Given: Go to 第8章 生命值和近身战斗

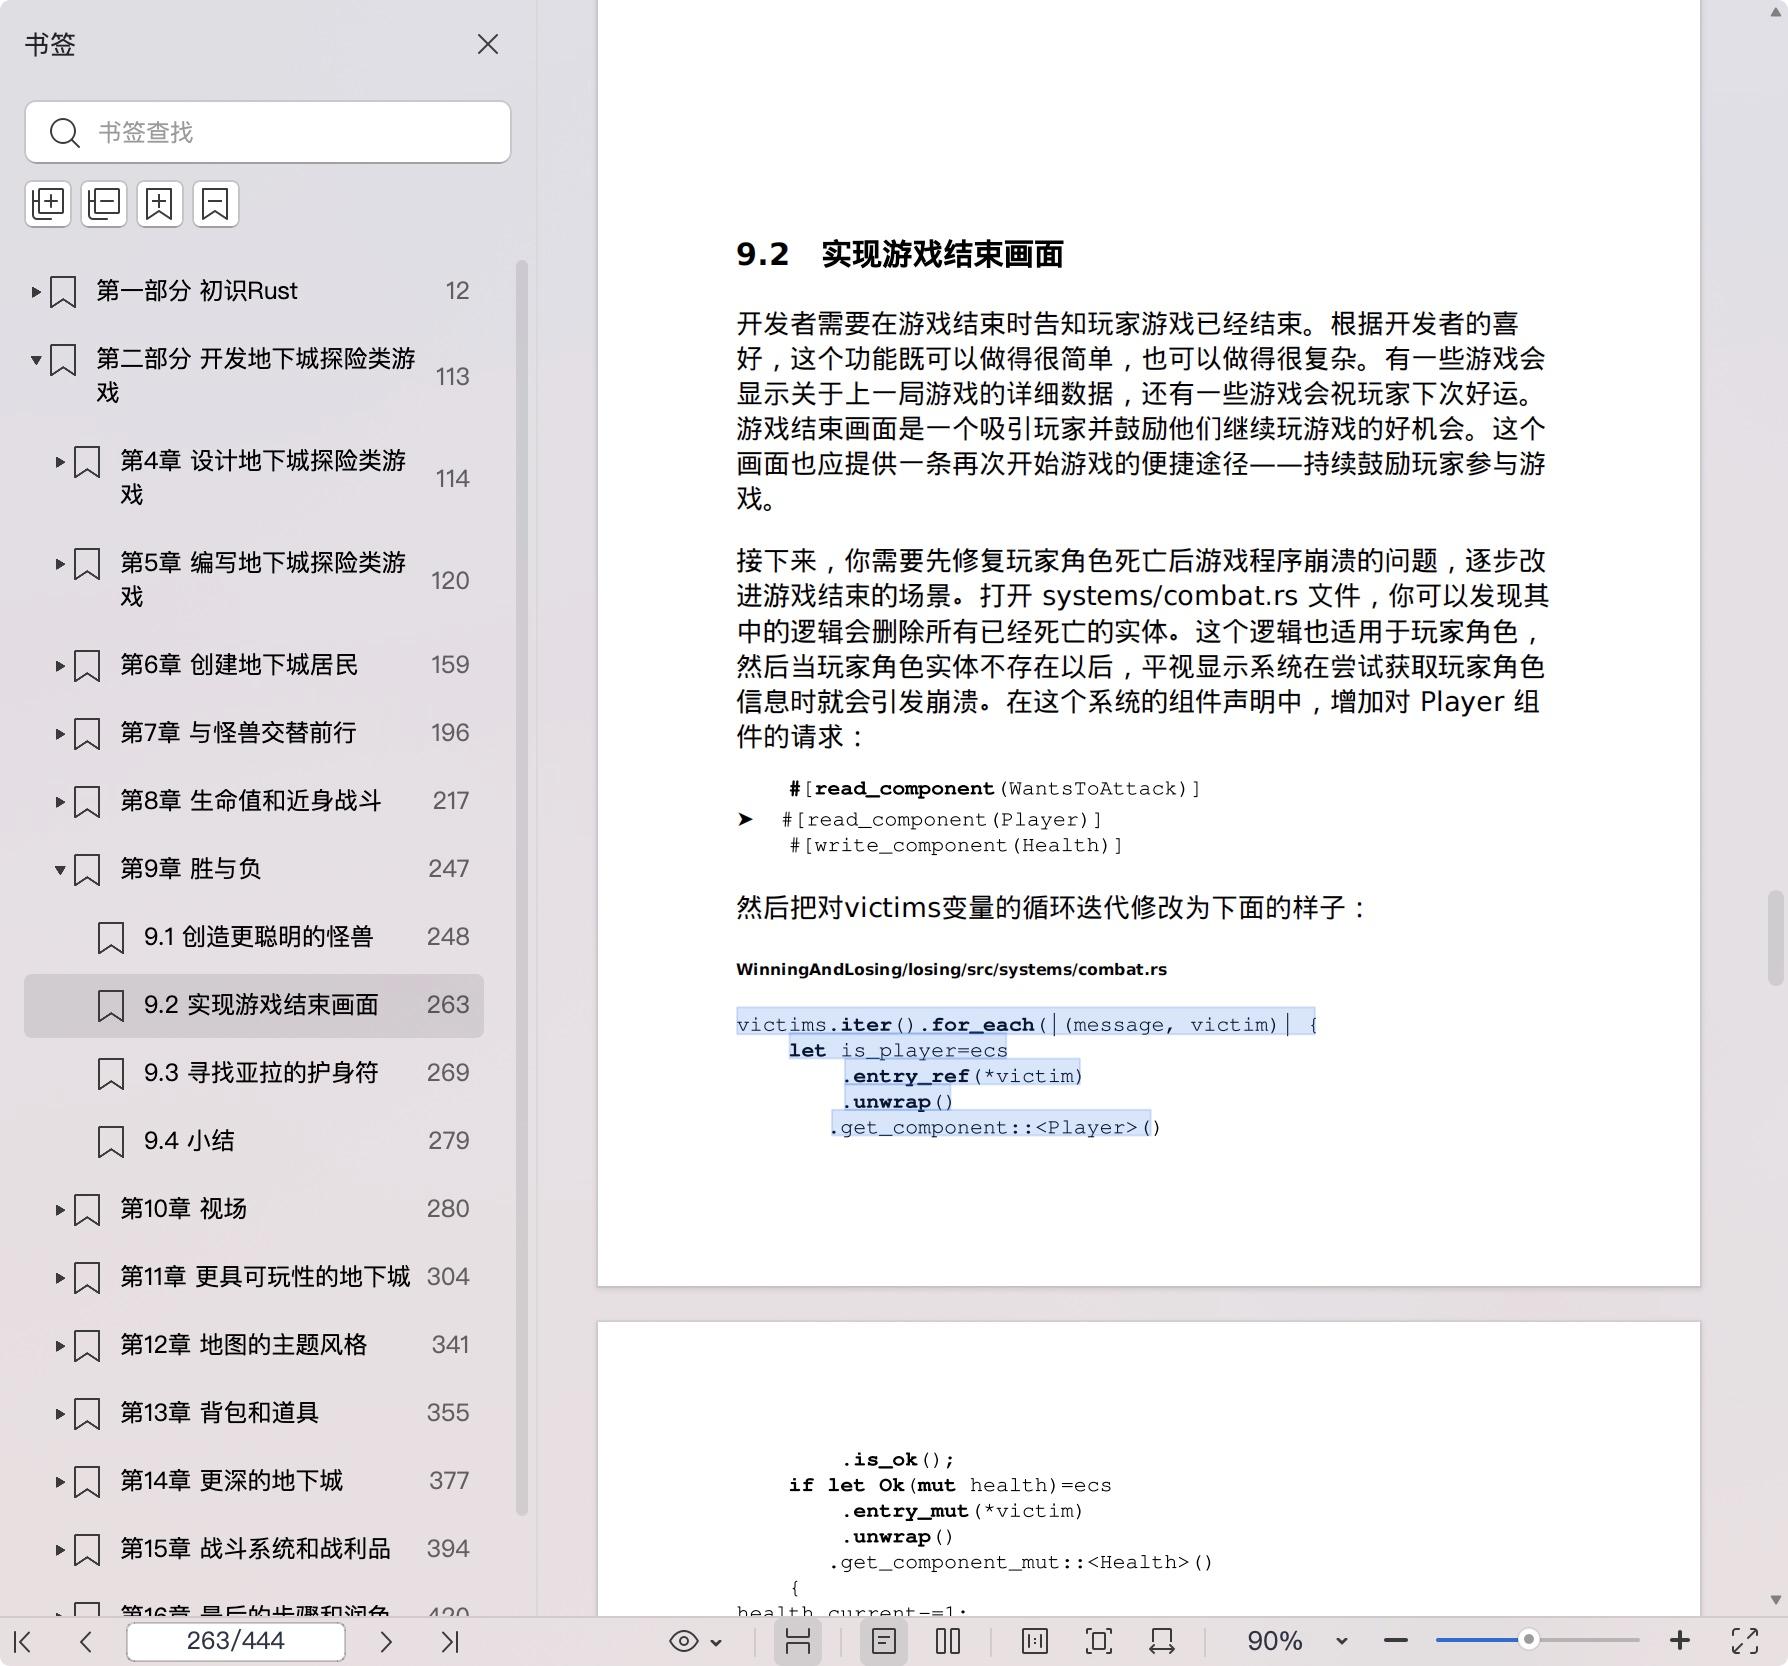Looking at the screenshot, I should [x=251, y=801].
